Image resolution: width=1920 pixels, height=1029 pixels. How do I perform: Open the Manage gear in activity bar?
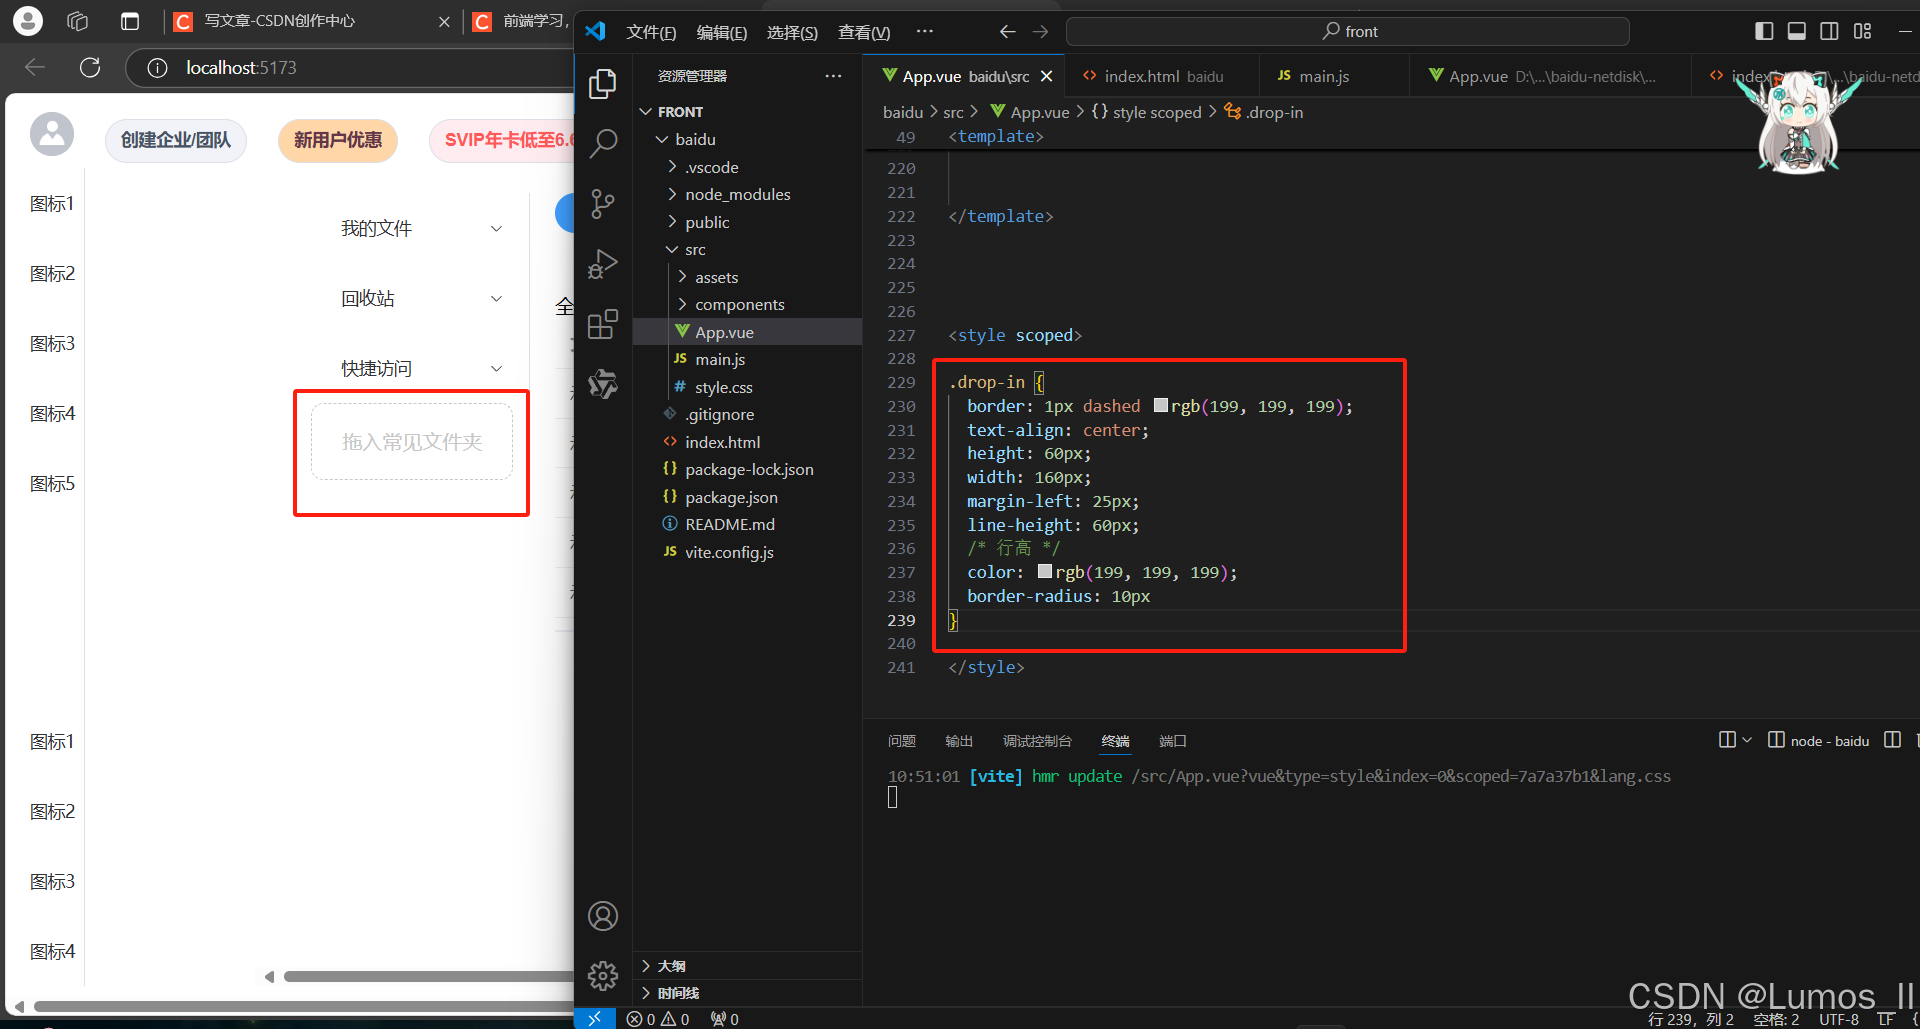[x=603, y=975]
